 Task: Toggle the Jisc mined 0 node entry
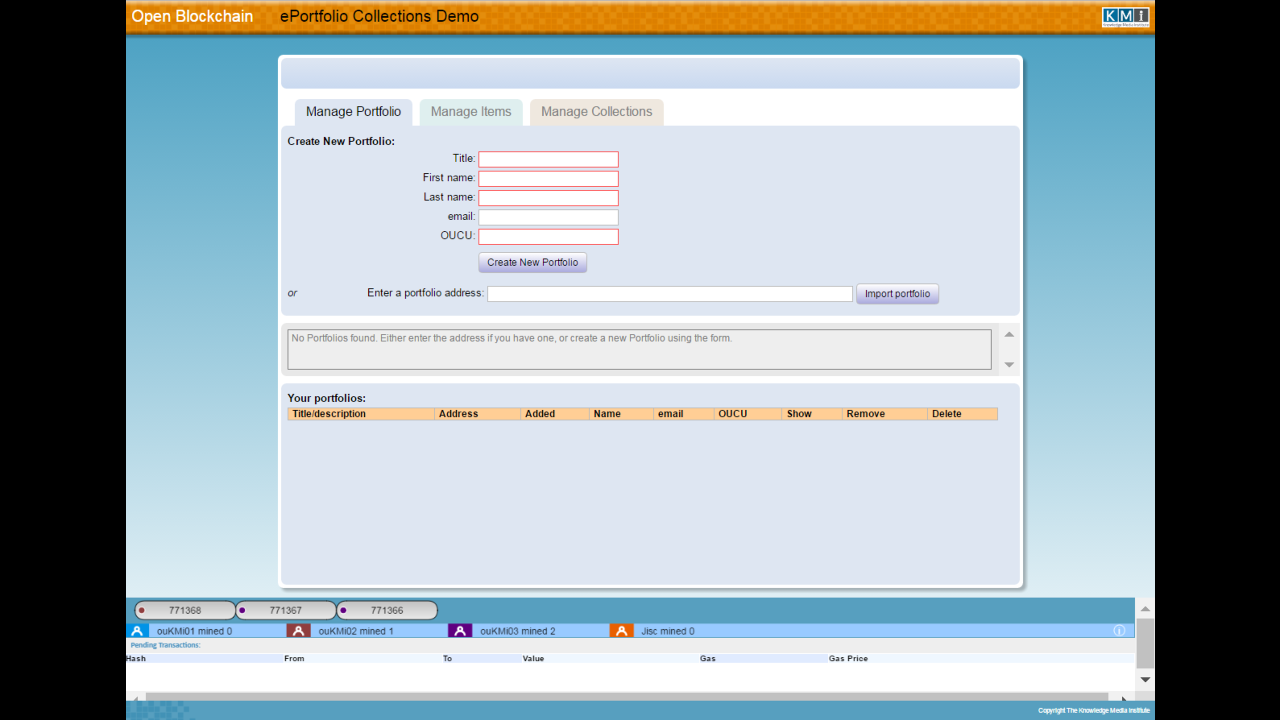668,630
